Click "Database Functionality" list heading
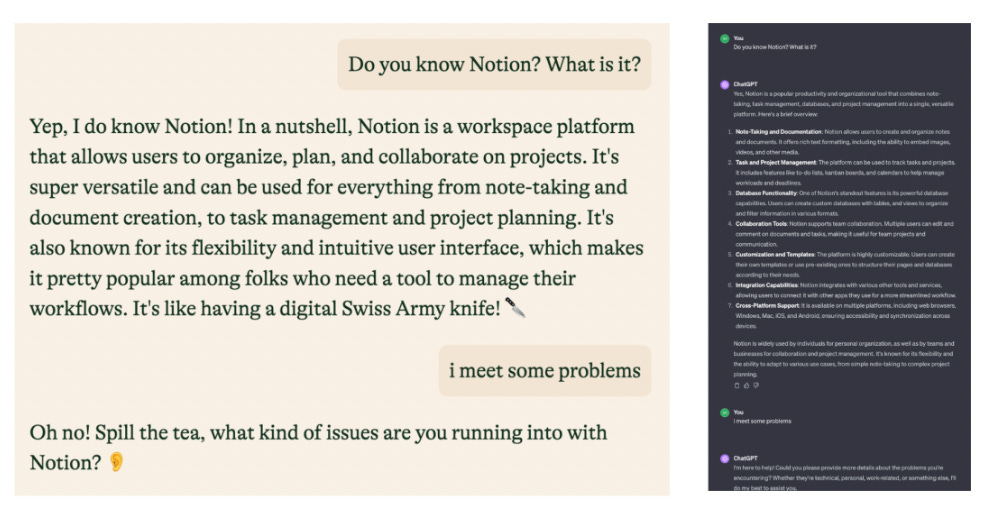Screen dimensions: 992x508 pyautogui.click(x=766, y=193)
